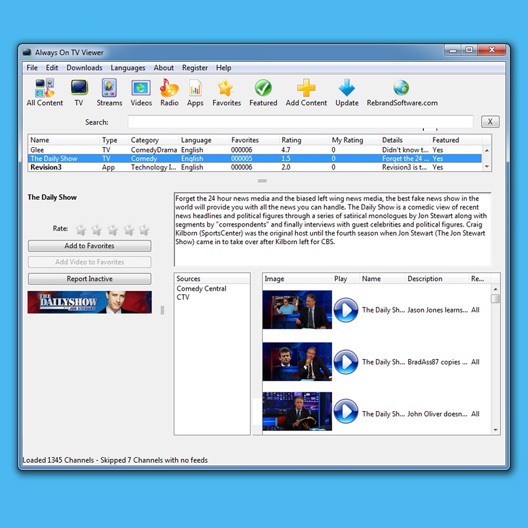The height and width of the screenshot is (528, 528).
Task: Select Comedy Central in Sources list
Action: point(201,289)
